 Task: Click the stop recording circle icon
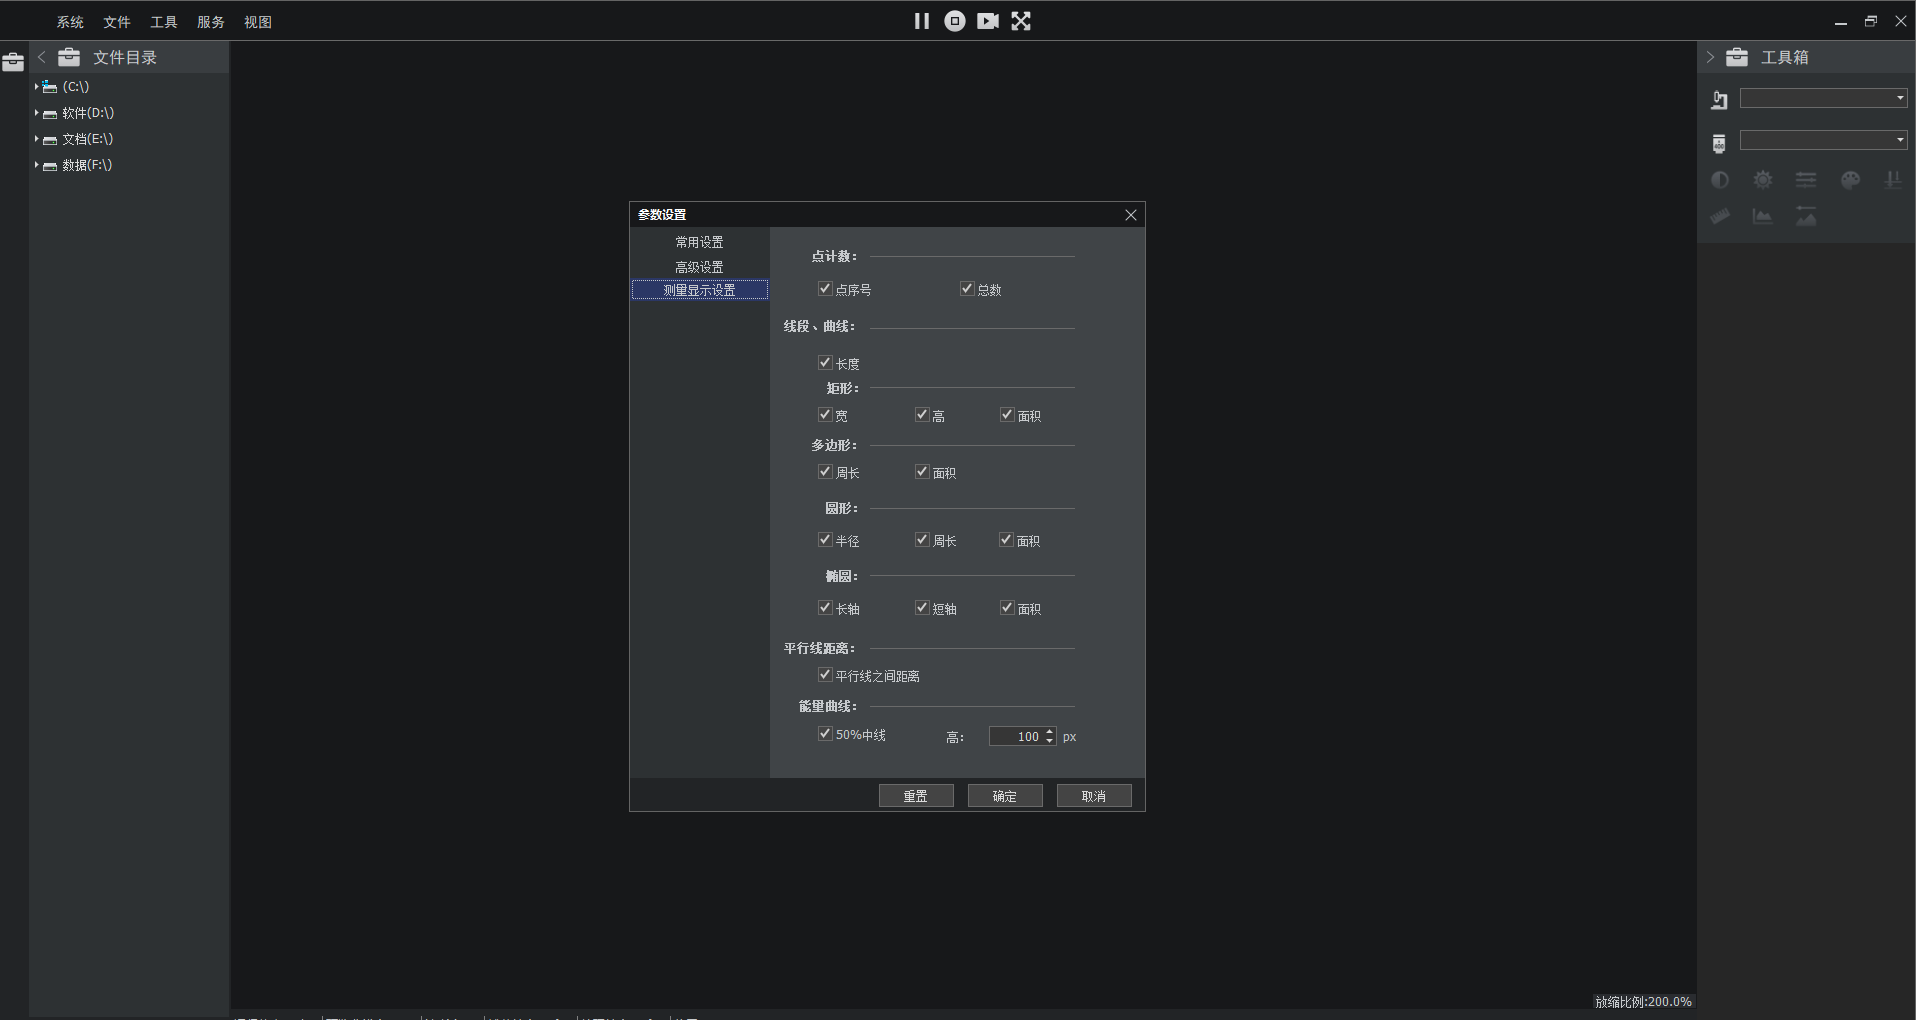955,21
